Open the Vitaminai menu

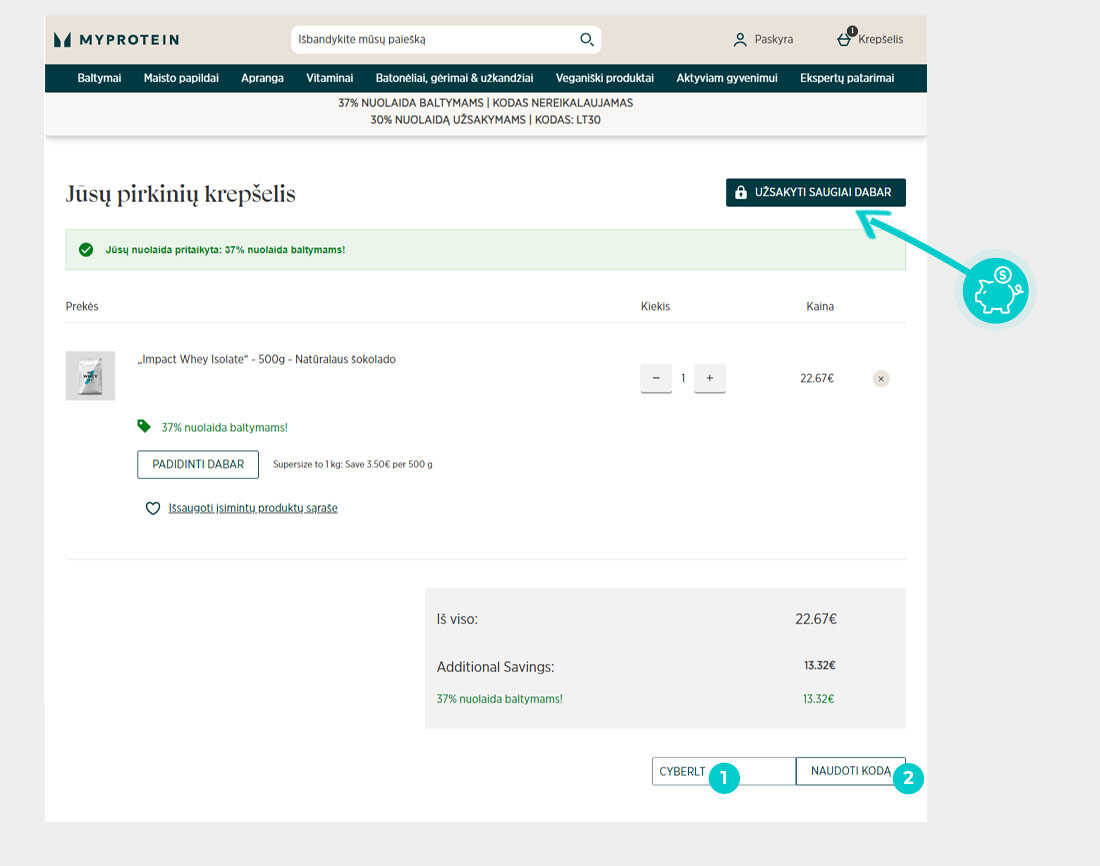point(330,78)
